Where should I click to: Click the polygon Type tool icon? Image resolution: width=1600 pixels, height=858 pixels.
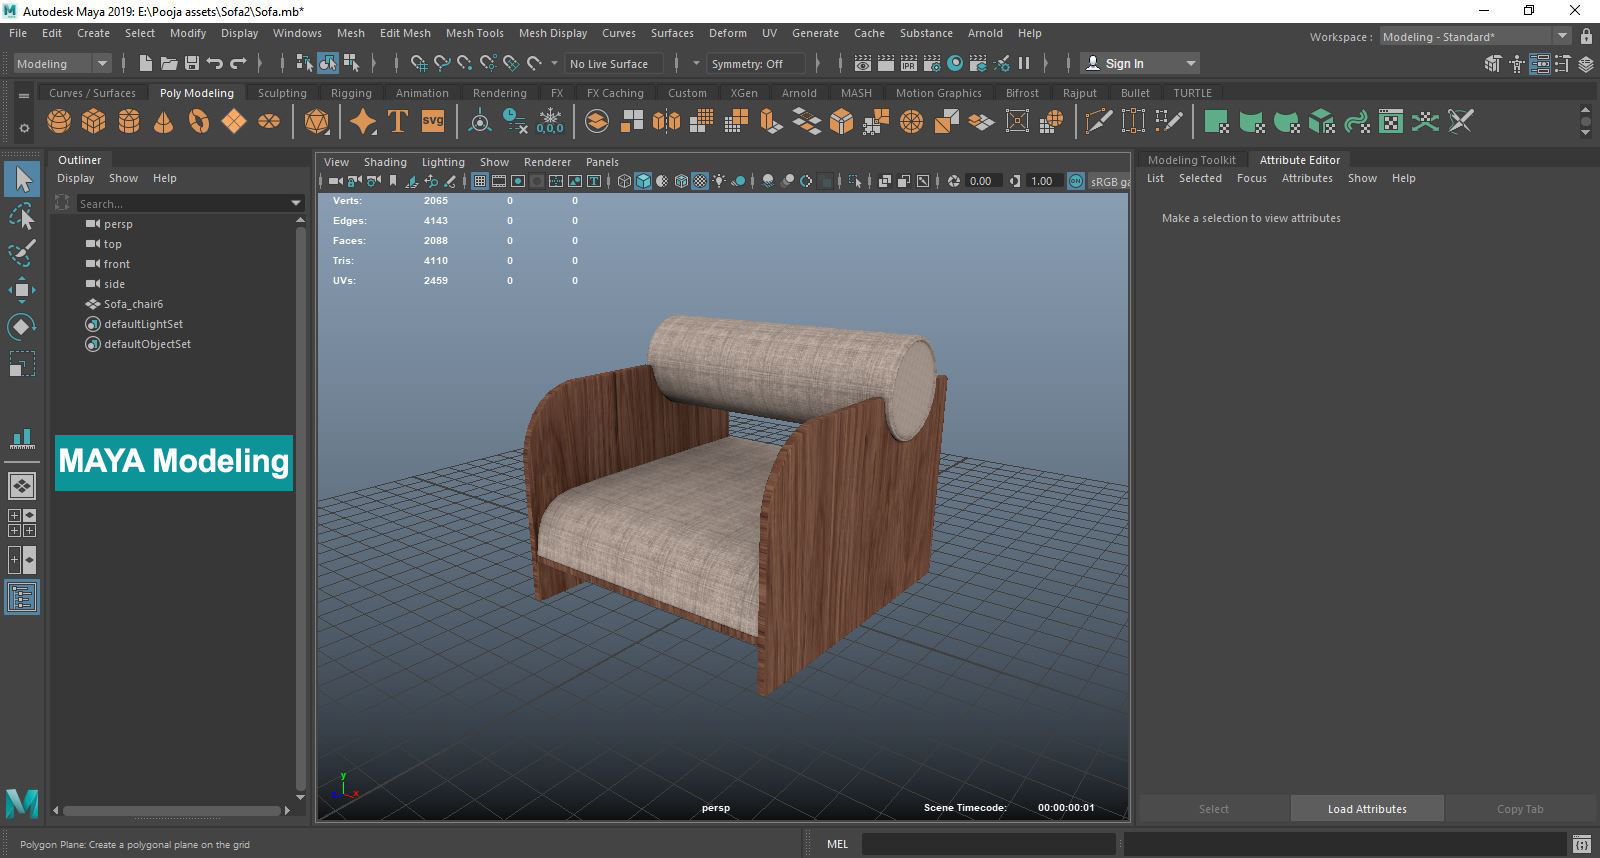398,122
